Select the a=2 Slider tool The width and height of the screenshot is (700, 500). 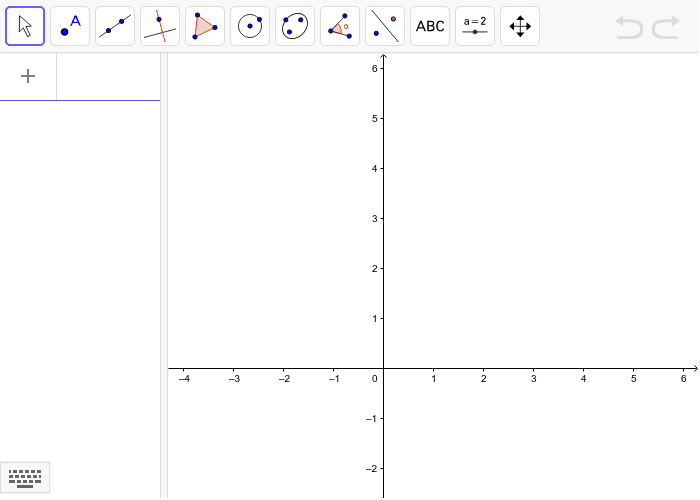pyautogui.click(x=475, y=26)
